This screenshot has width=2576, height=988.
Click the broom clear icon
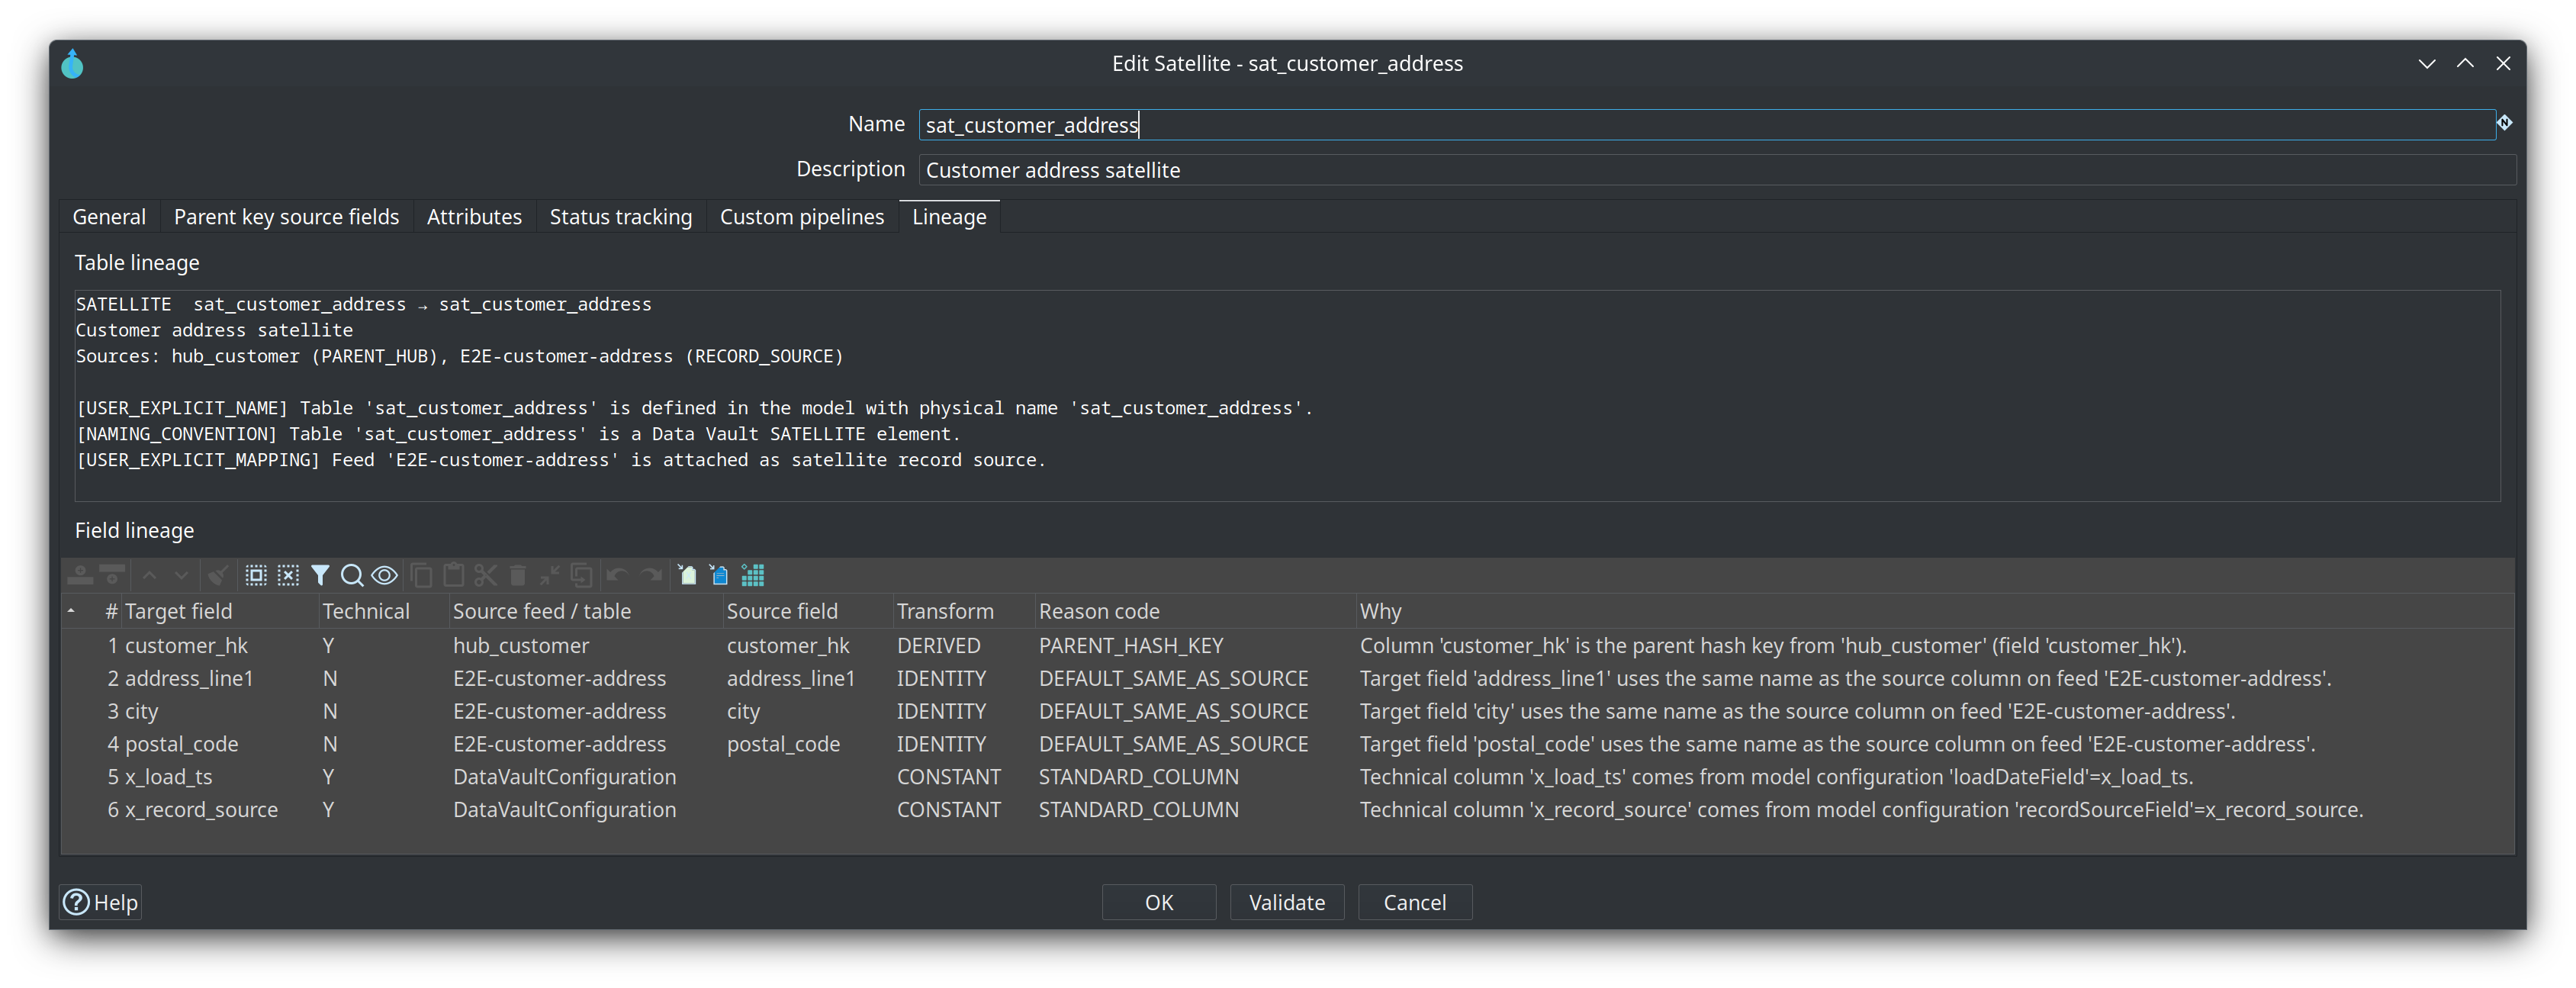[x=218, y=575]
